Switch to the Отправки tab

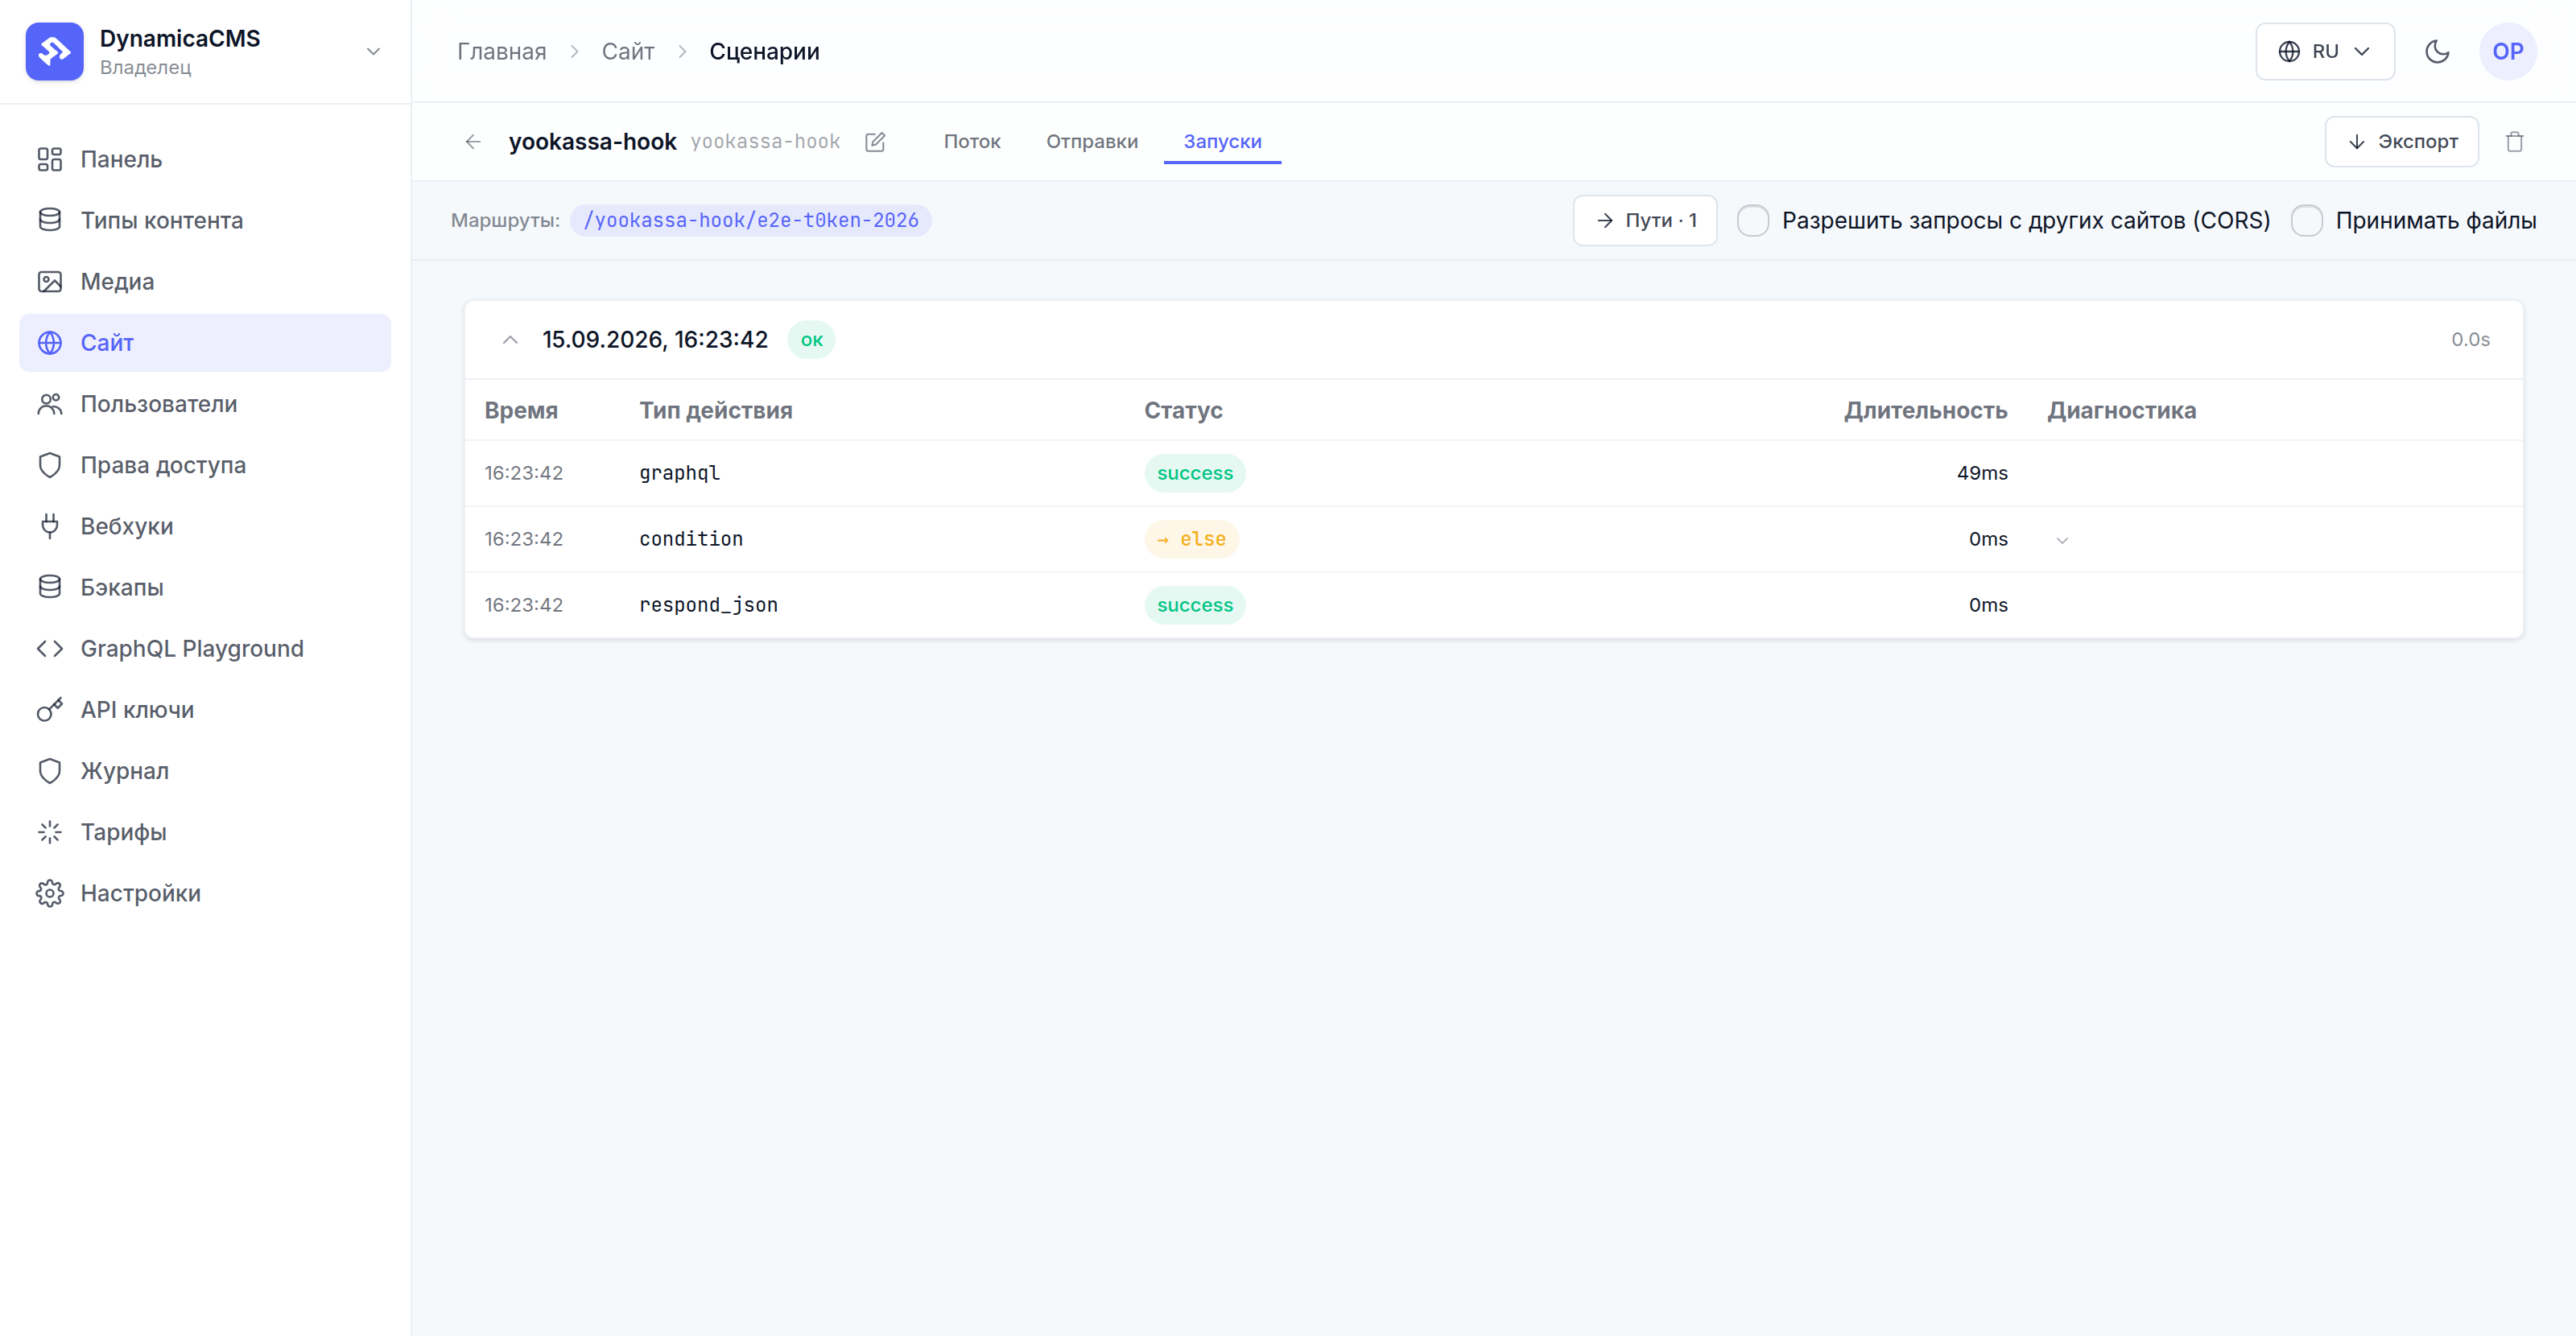click(x=1091, y=142)
